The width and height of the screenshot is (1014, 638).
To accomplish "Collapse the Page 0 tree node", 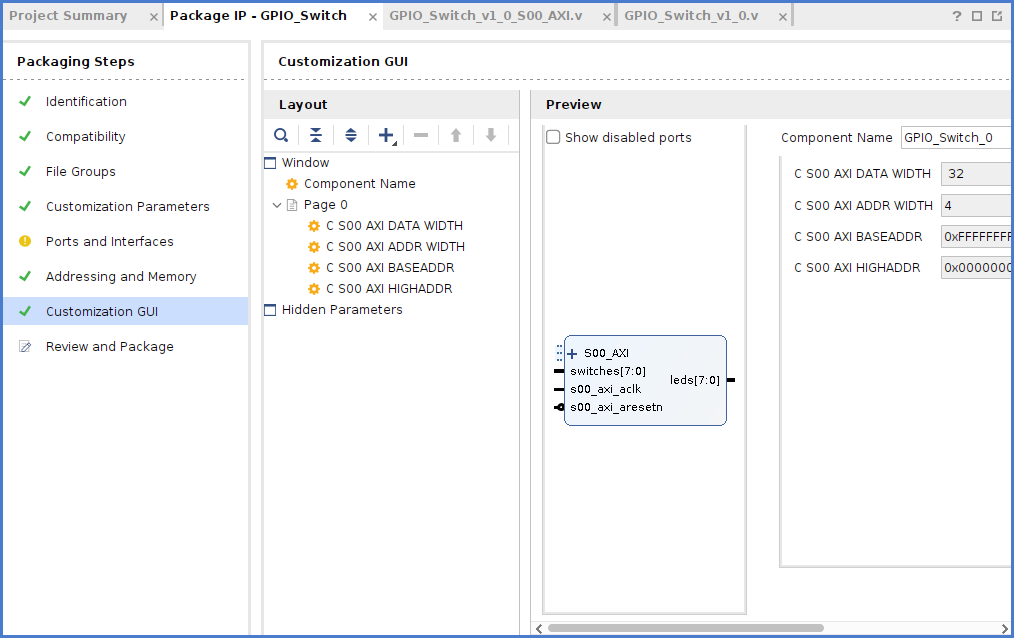I will [x=277, y=205].
